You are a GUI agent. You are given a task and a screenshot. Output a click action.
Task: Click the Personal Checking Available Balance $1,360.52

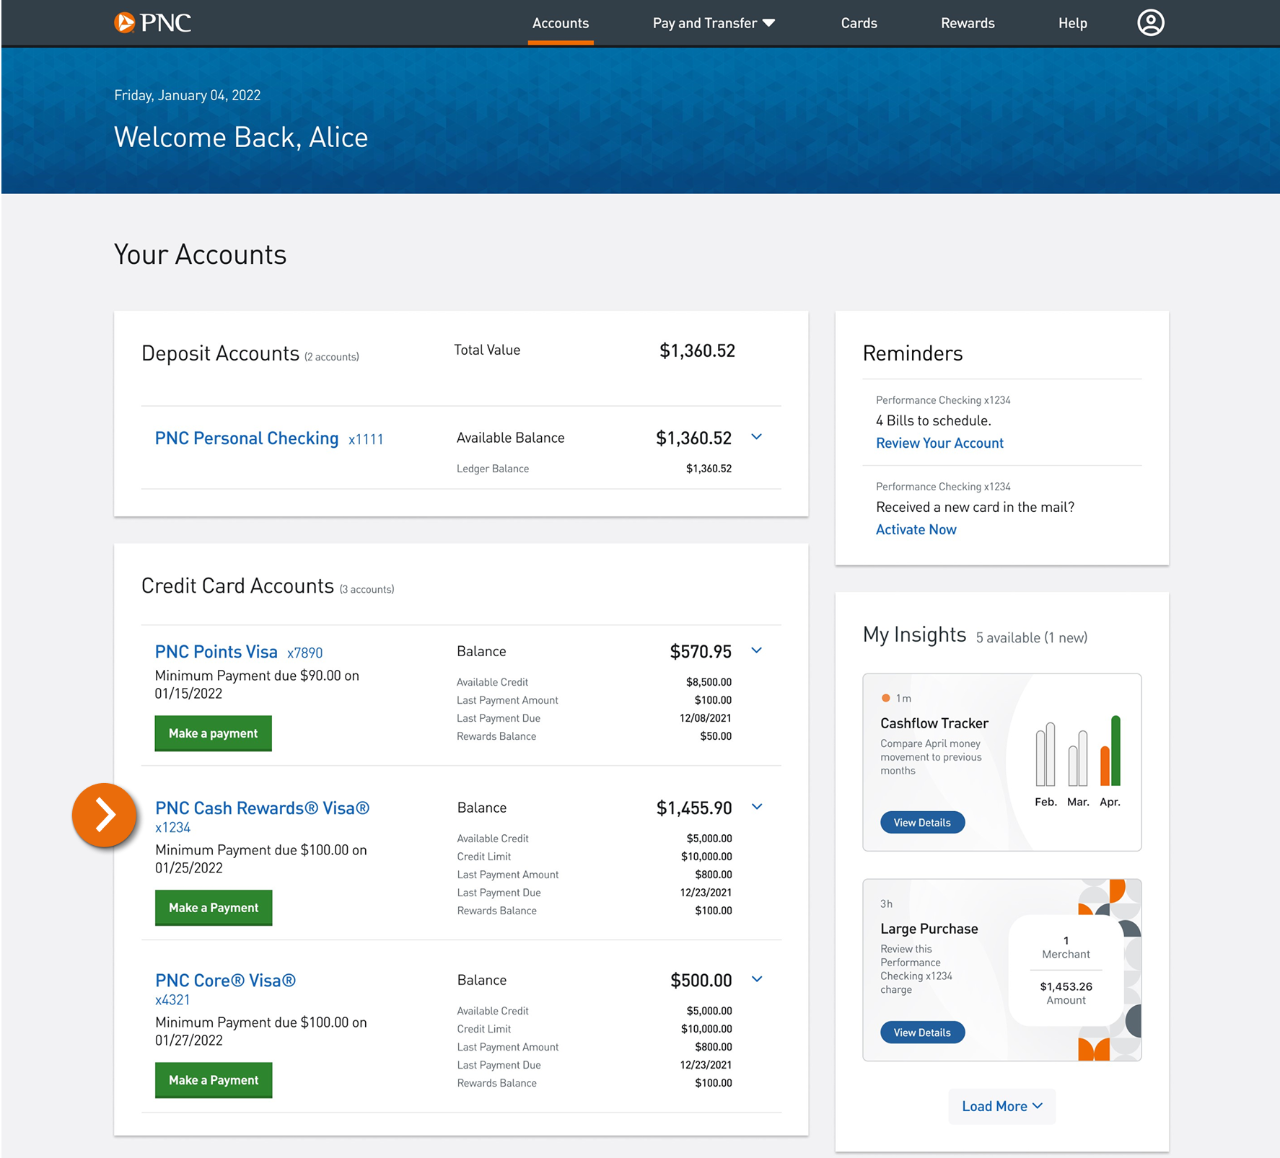pos(694,438)
